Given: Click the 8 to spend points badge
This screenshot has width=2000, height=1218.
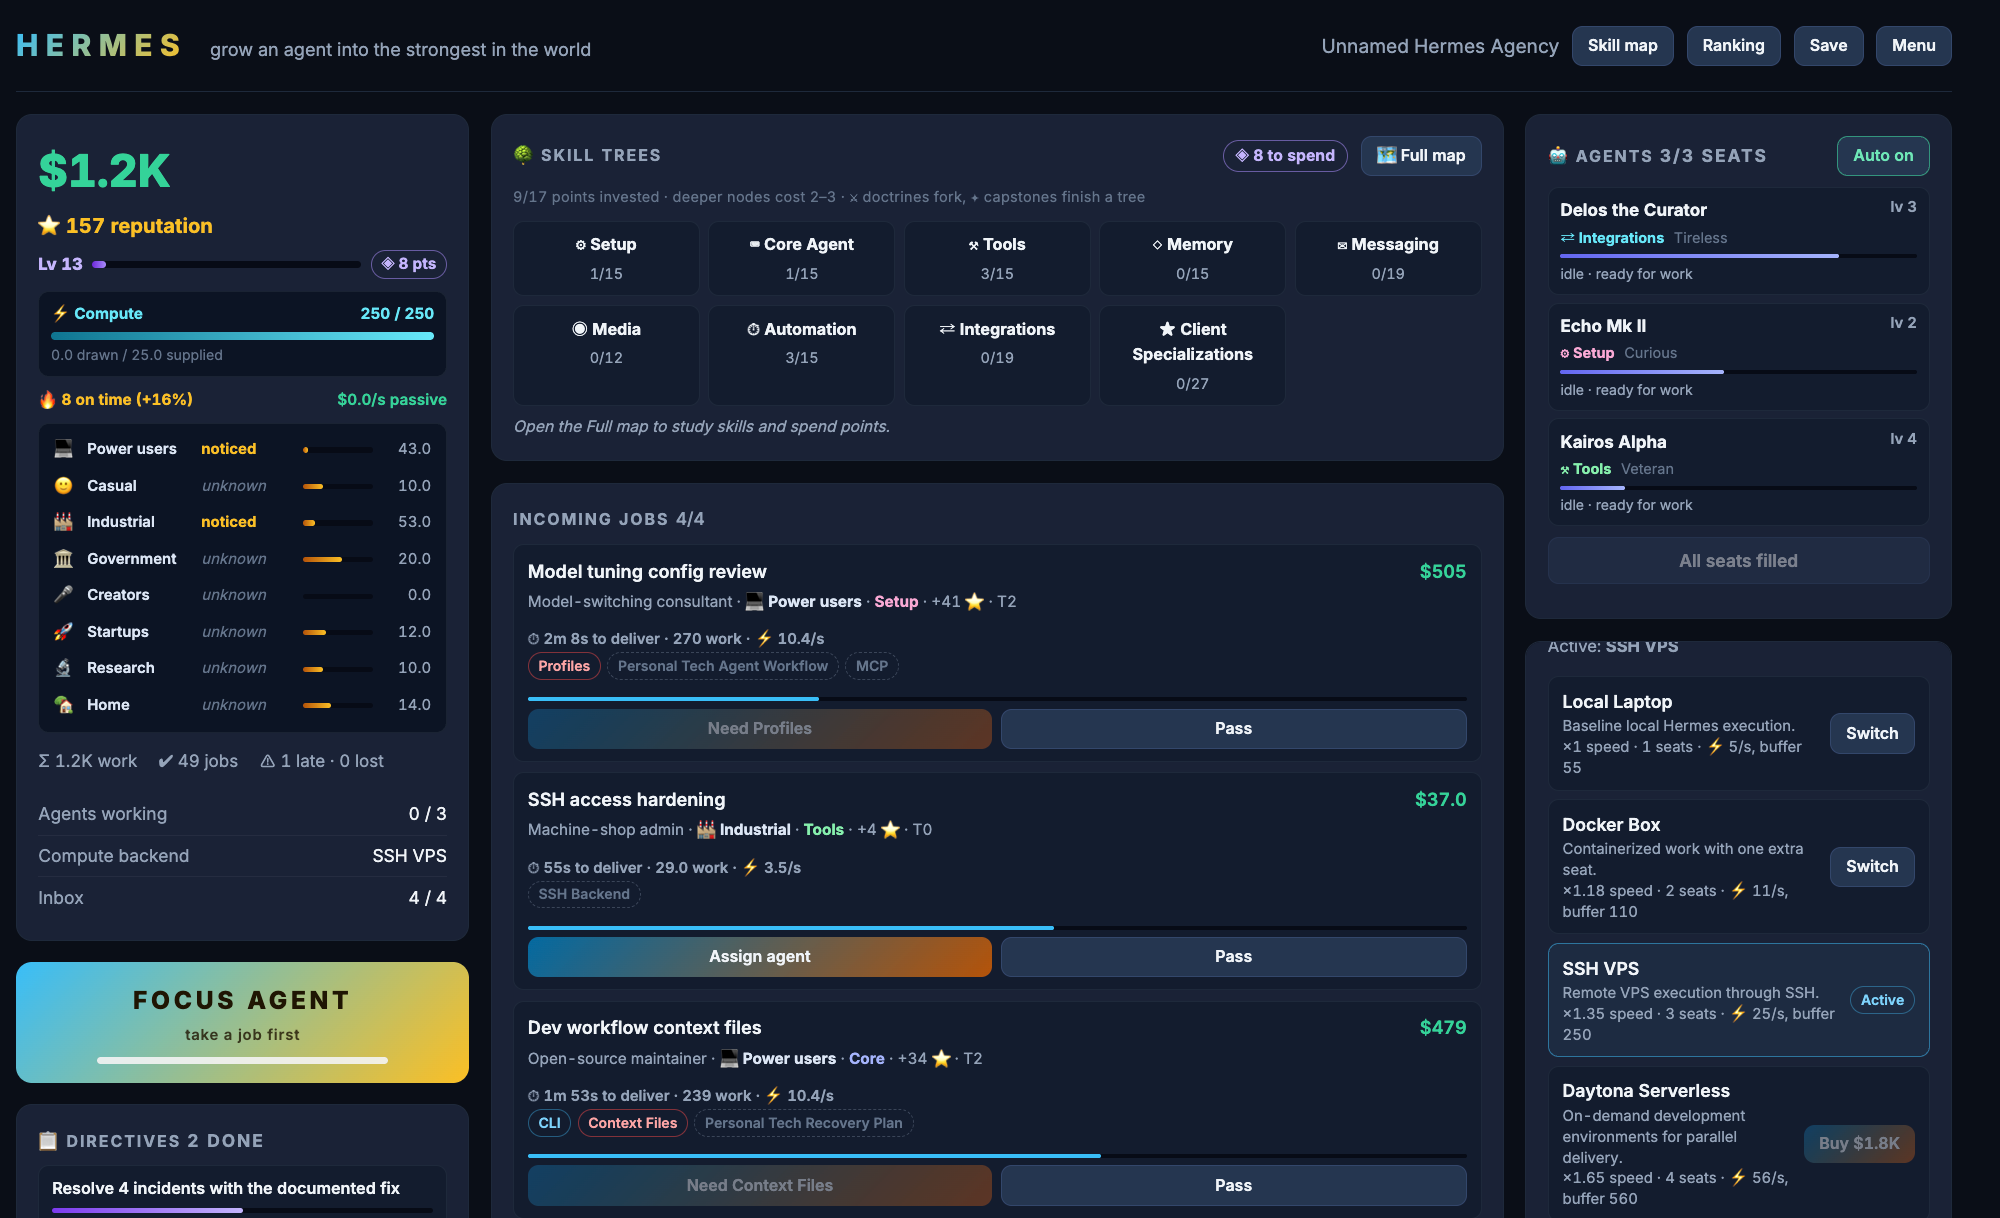Looking at the screenshot, I should tap(1285, 156).
